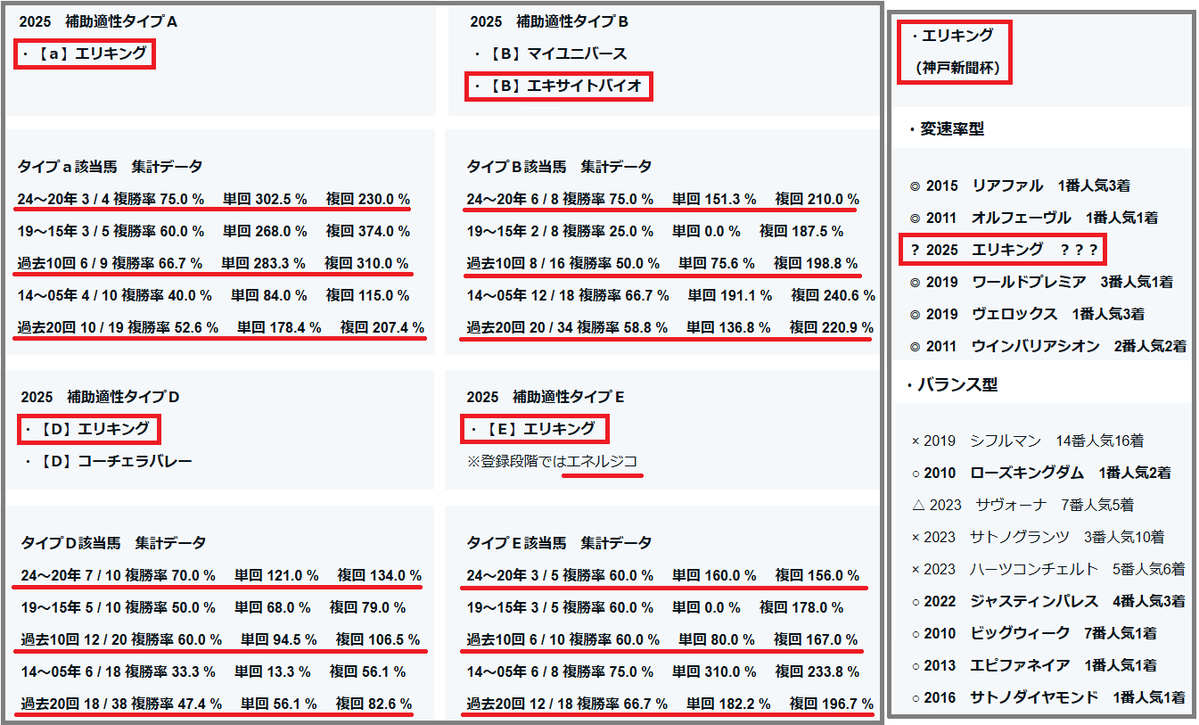1199x725 pixels.
Task: Click the ・バランス型 section heading
Action: [953, 385]
